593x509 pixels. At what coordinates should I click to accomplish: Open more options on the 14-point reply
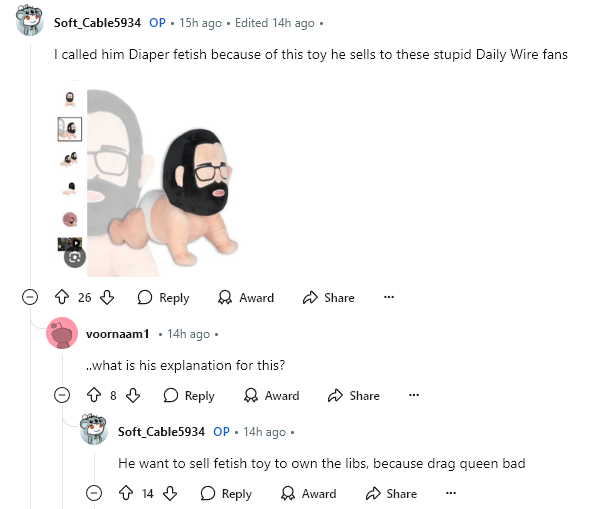click(451, 493)
